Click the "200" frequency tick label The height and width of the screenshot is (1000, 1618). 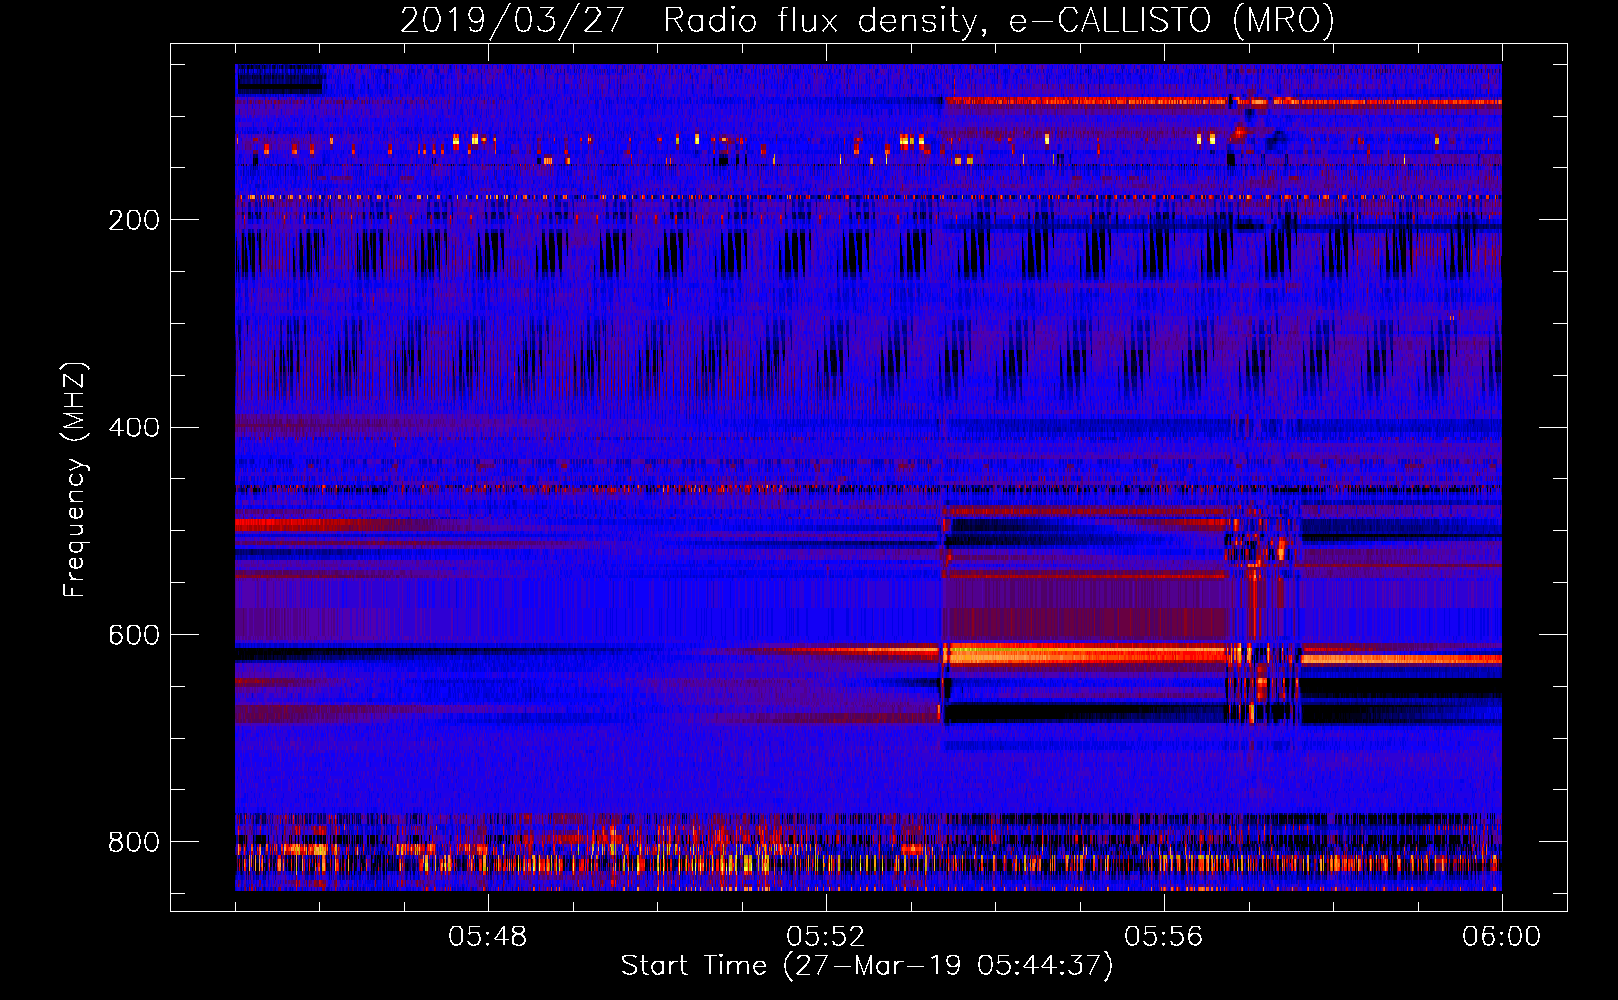(x=134, y=220)
